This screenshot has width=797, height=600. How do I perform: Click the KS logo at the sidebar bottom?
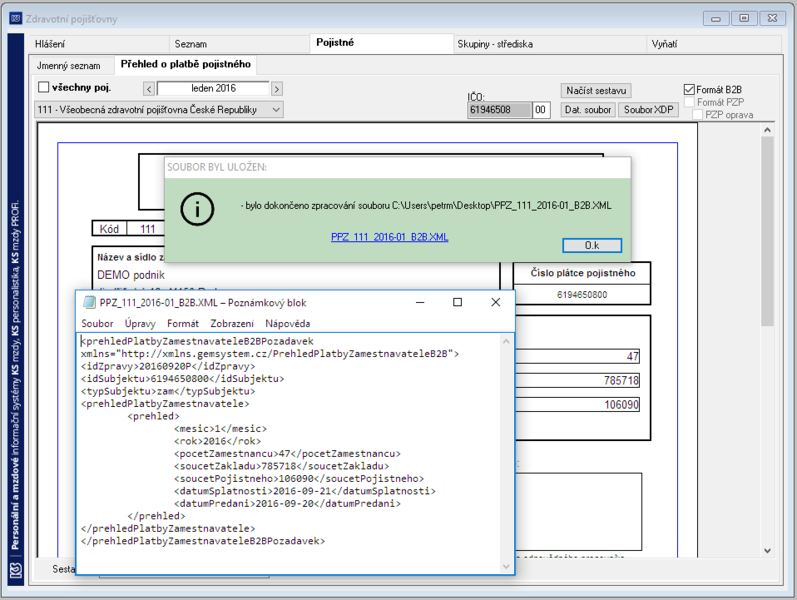[16, 570]
